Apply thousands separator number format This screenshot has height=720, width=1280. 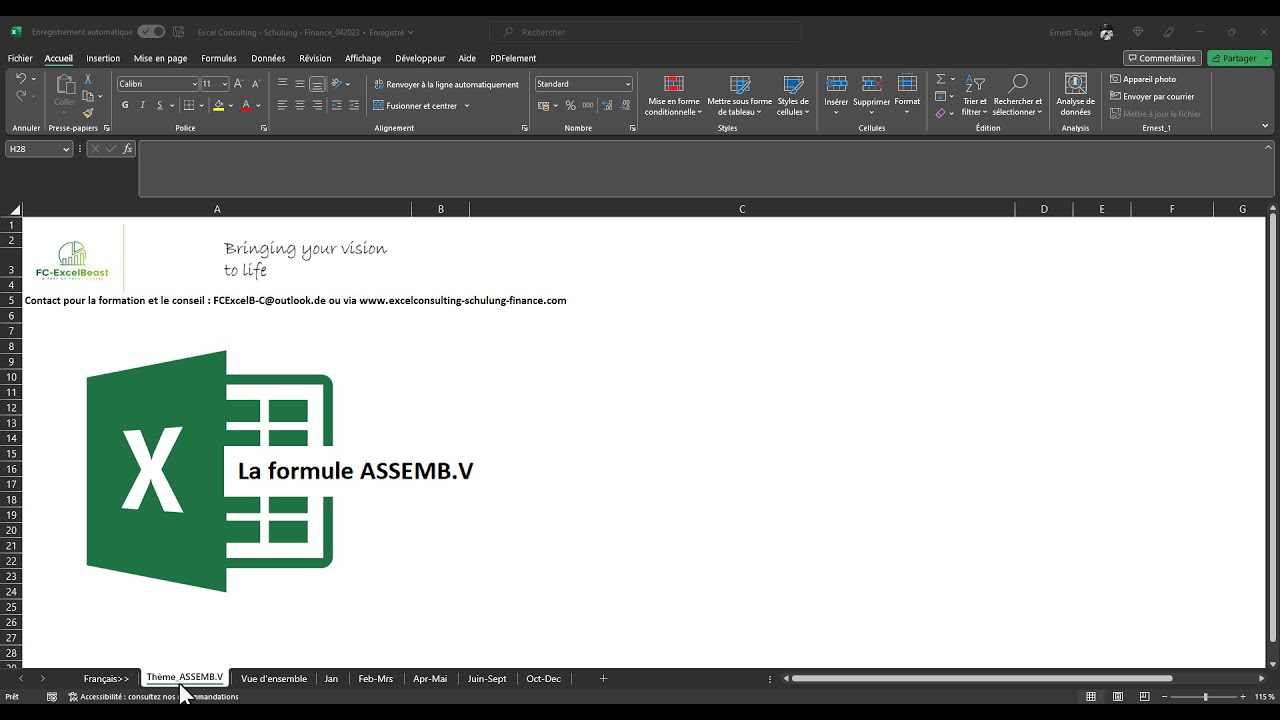pyautogui.click(x=588, y=105)
